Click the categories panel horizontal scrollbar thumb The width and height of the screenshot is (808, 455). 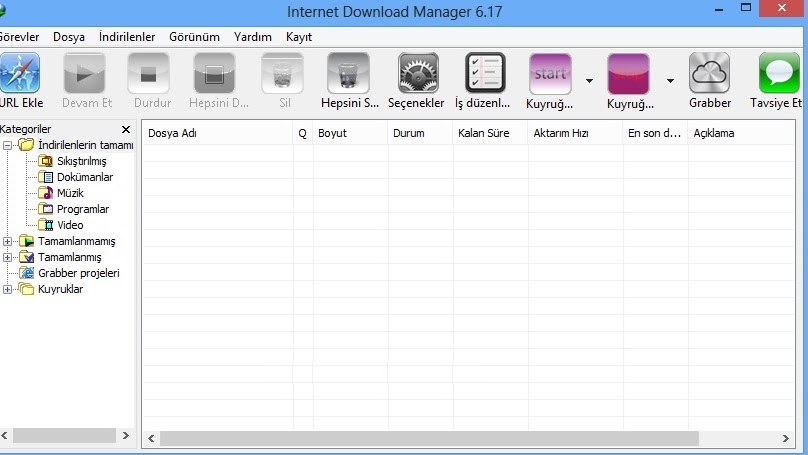[64, 435]
